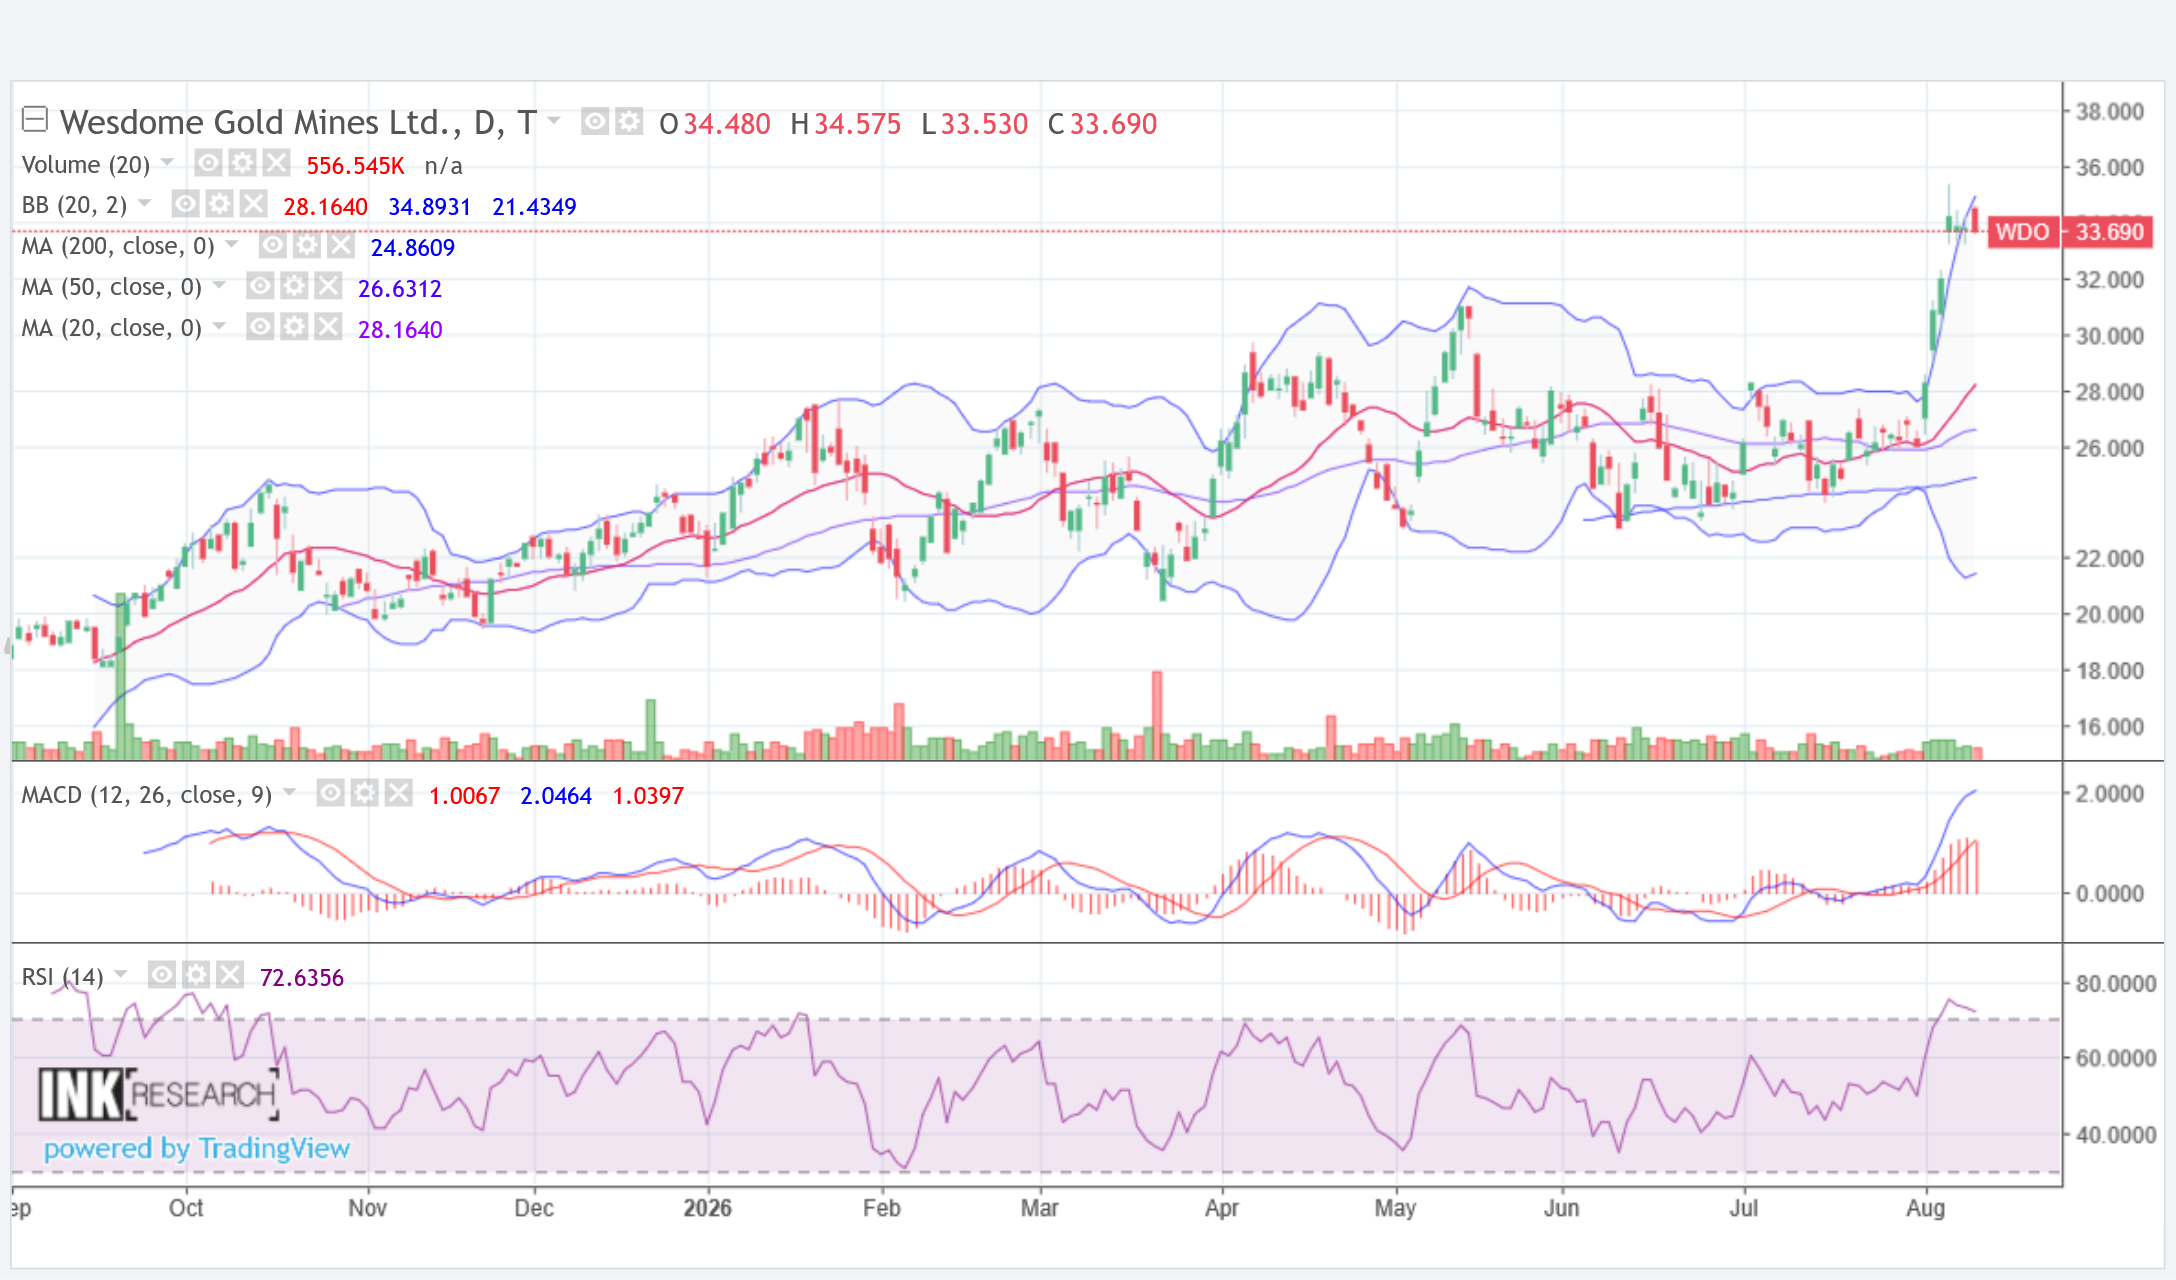Click the low price value 33.530

click(984, 124)
